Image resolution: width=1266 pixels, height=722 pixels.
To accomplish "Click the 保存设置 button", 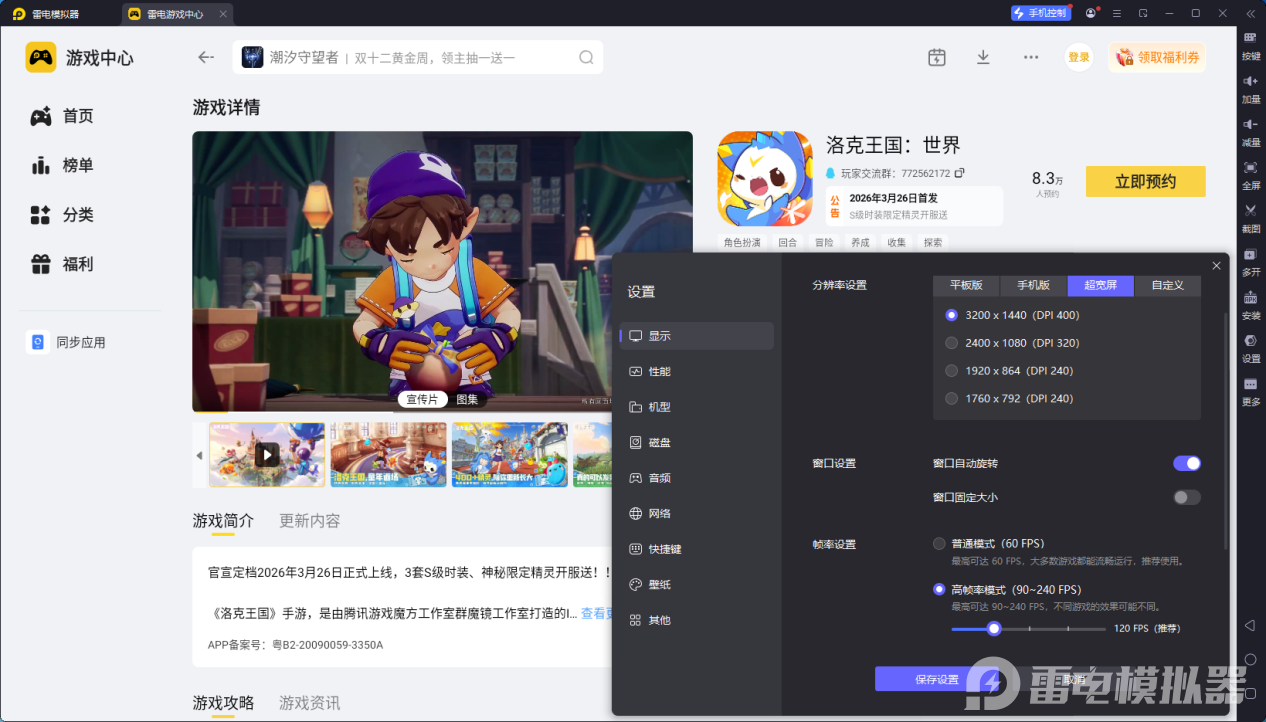I will click(x=936, y=679).
